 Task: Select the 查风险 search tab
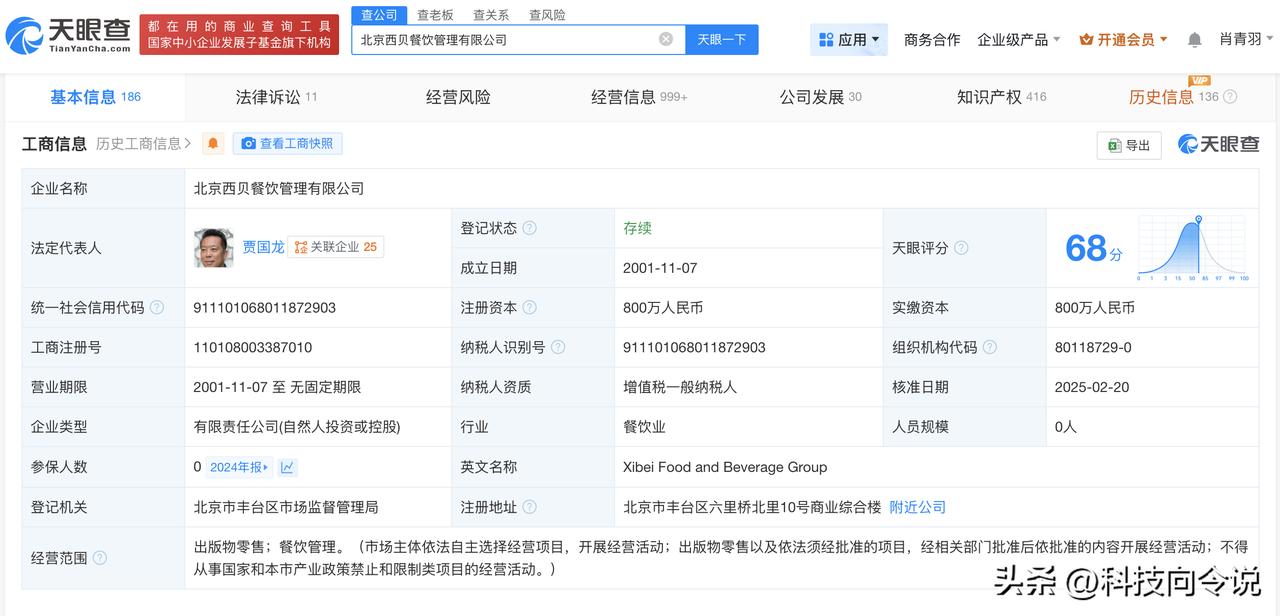tap(547, 15)
